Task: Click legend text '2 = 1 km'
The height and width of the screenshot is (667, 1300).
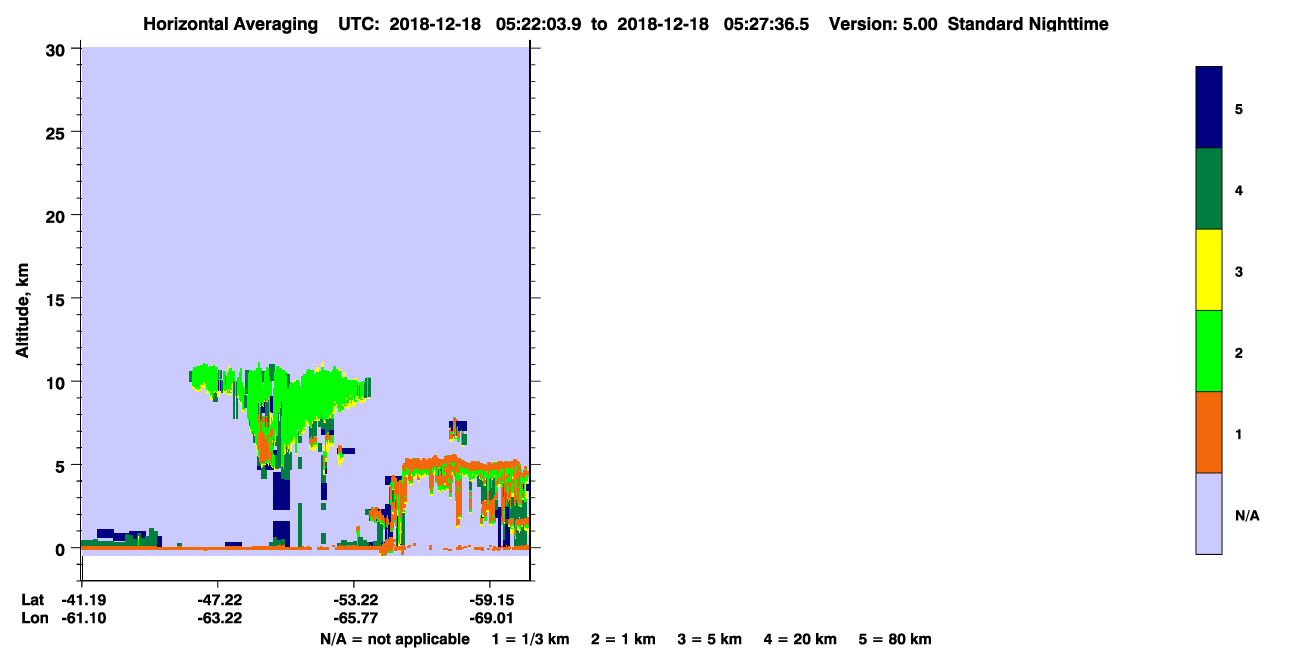Action: pyautogui.click(x=623, y=639)
